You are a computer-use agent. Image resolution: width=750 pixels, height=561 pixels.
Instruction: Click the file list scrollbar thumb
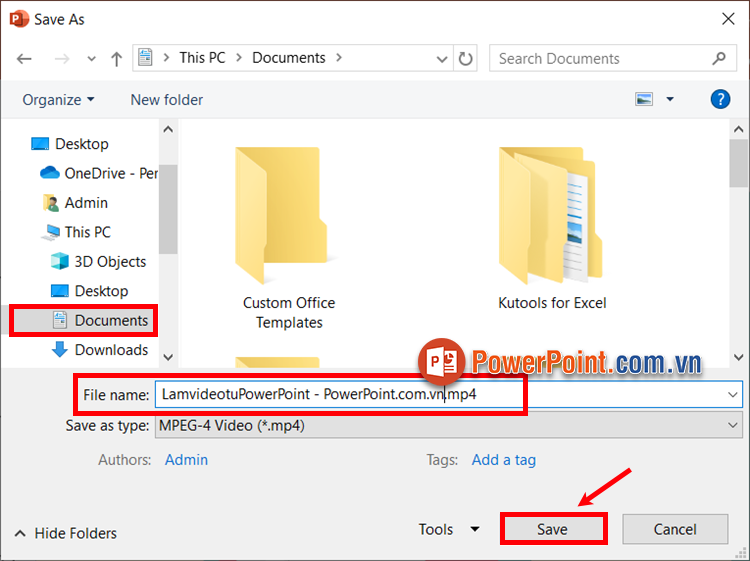tap(739, 163)
